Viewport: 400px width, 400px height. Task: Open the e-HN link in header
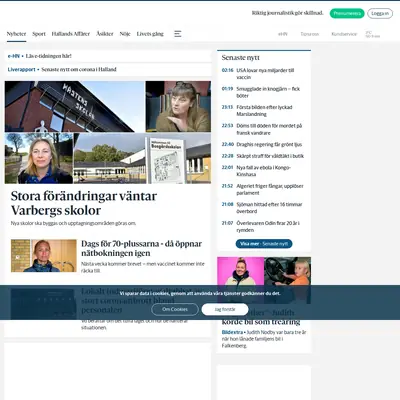click(283, 34)
